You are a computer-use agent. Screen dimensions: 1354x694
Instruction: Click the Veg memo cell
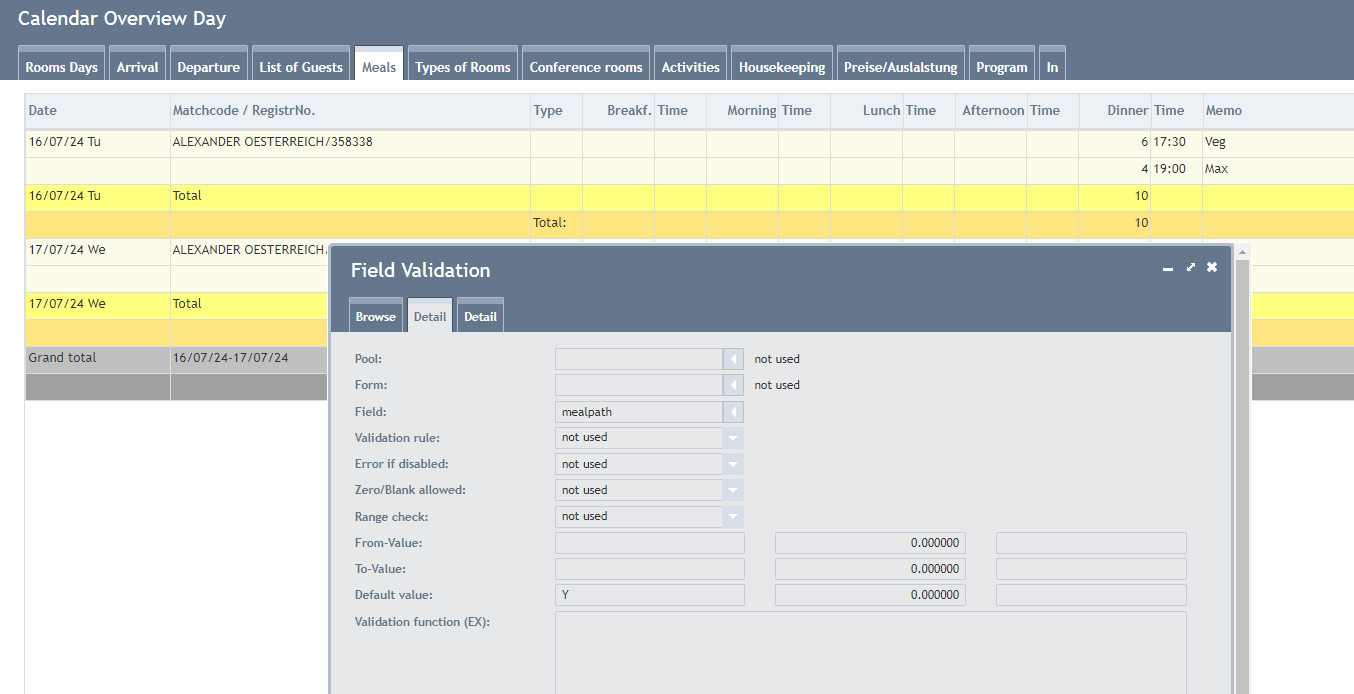pos(1278,143)
